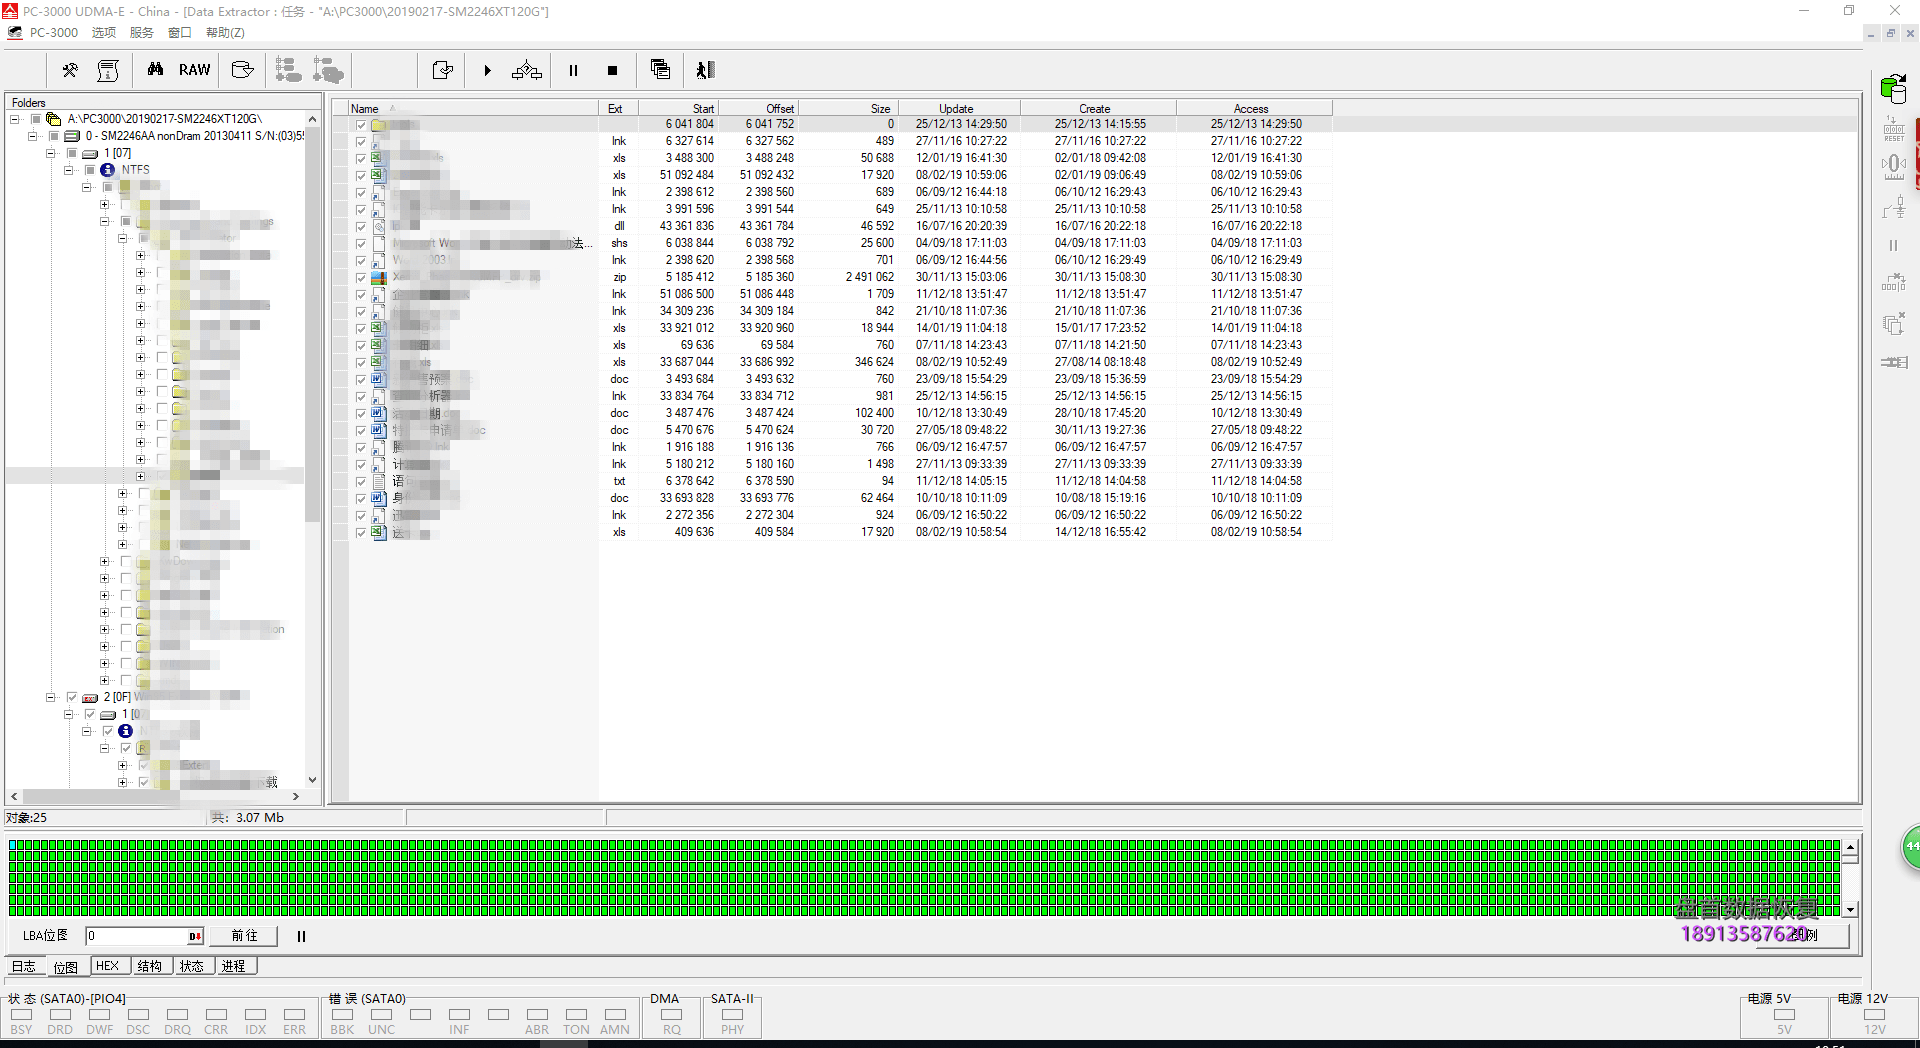
Task: Open the 服务 menu
Action: point(142,32)
